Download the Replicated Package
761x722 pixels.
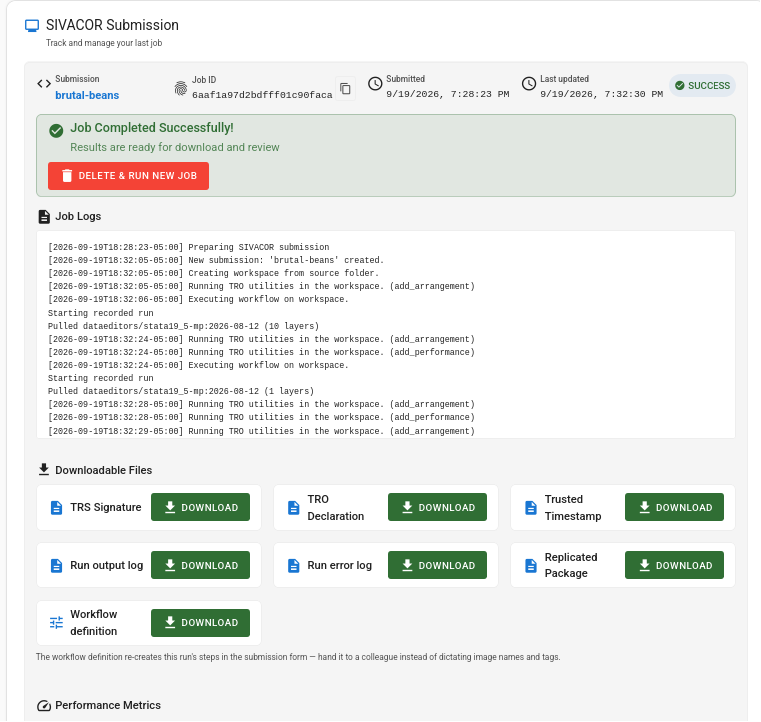tap(675, 566)
